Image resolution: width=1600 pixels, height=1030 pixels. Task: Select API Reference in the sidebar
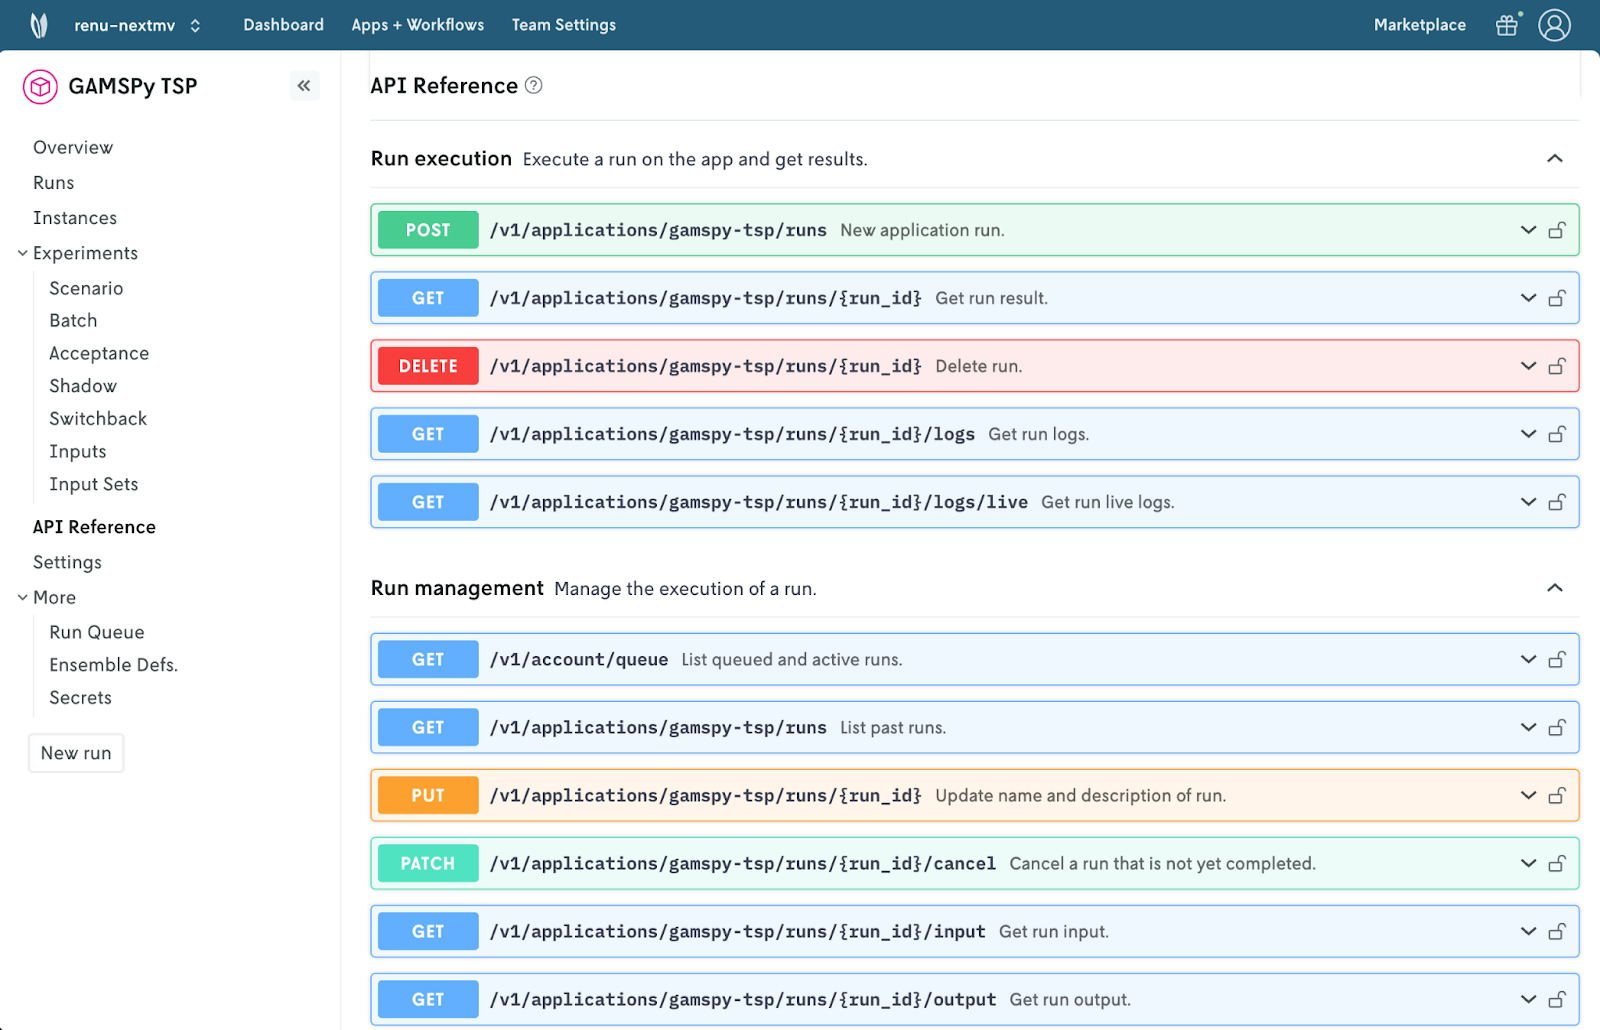click(x=94, y=527)
